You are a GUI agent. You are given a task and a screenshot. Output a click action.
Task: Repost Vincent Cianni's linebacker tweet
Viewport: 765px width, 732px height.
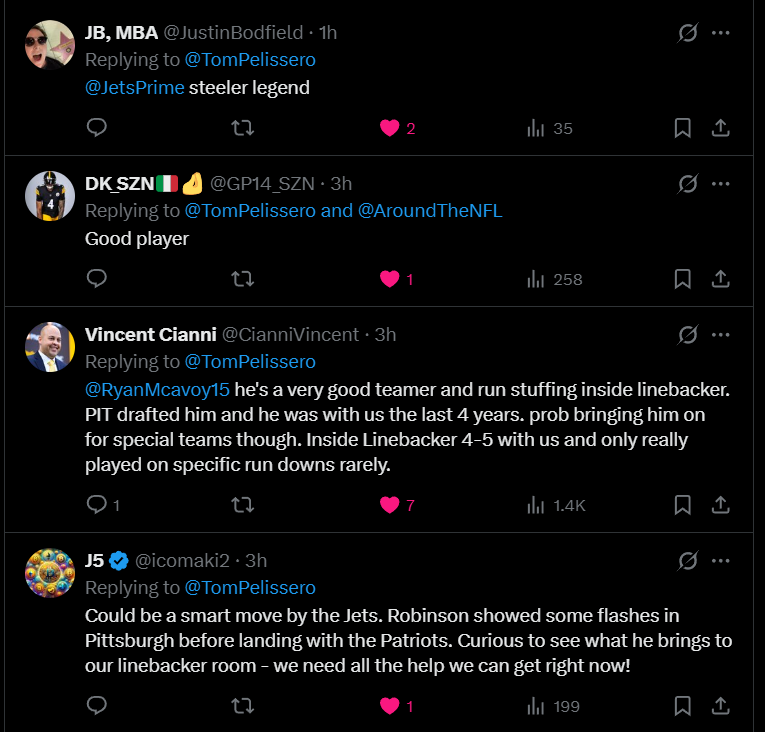[242, 505]
